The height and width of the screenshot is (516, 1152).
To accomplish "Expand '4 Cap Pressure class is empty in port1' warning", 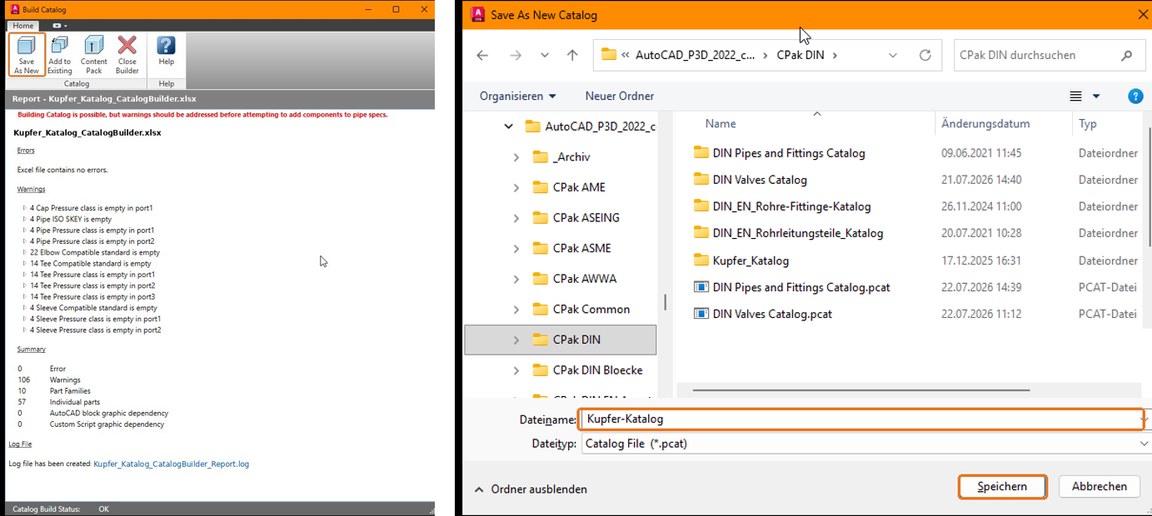I will pyautogui.click(x=25, y=208).
